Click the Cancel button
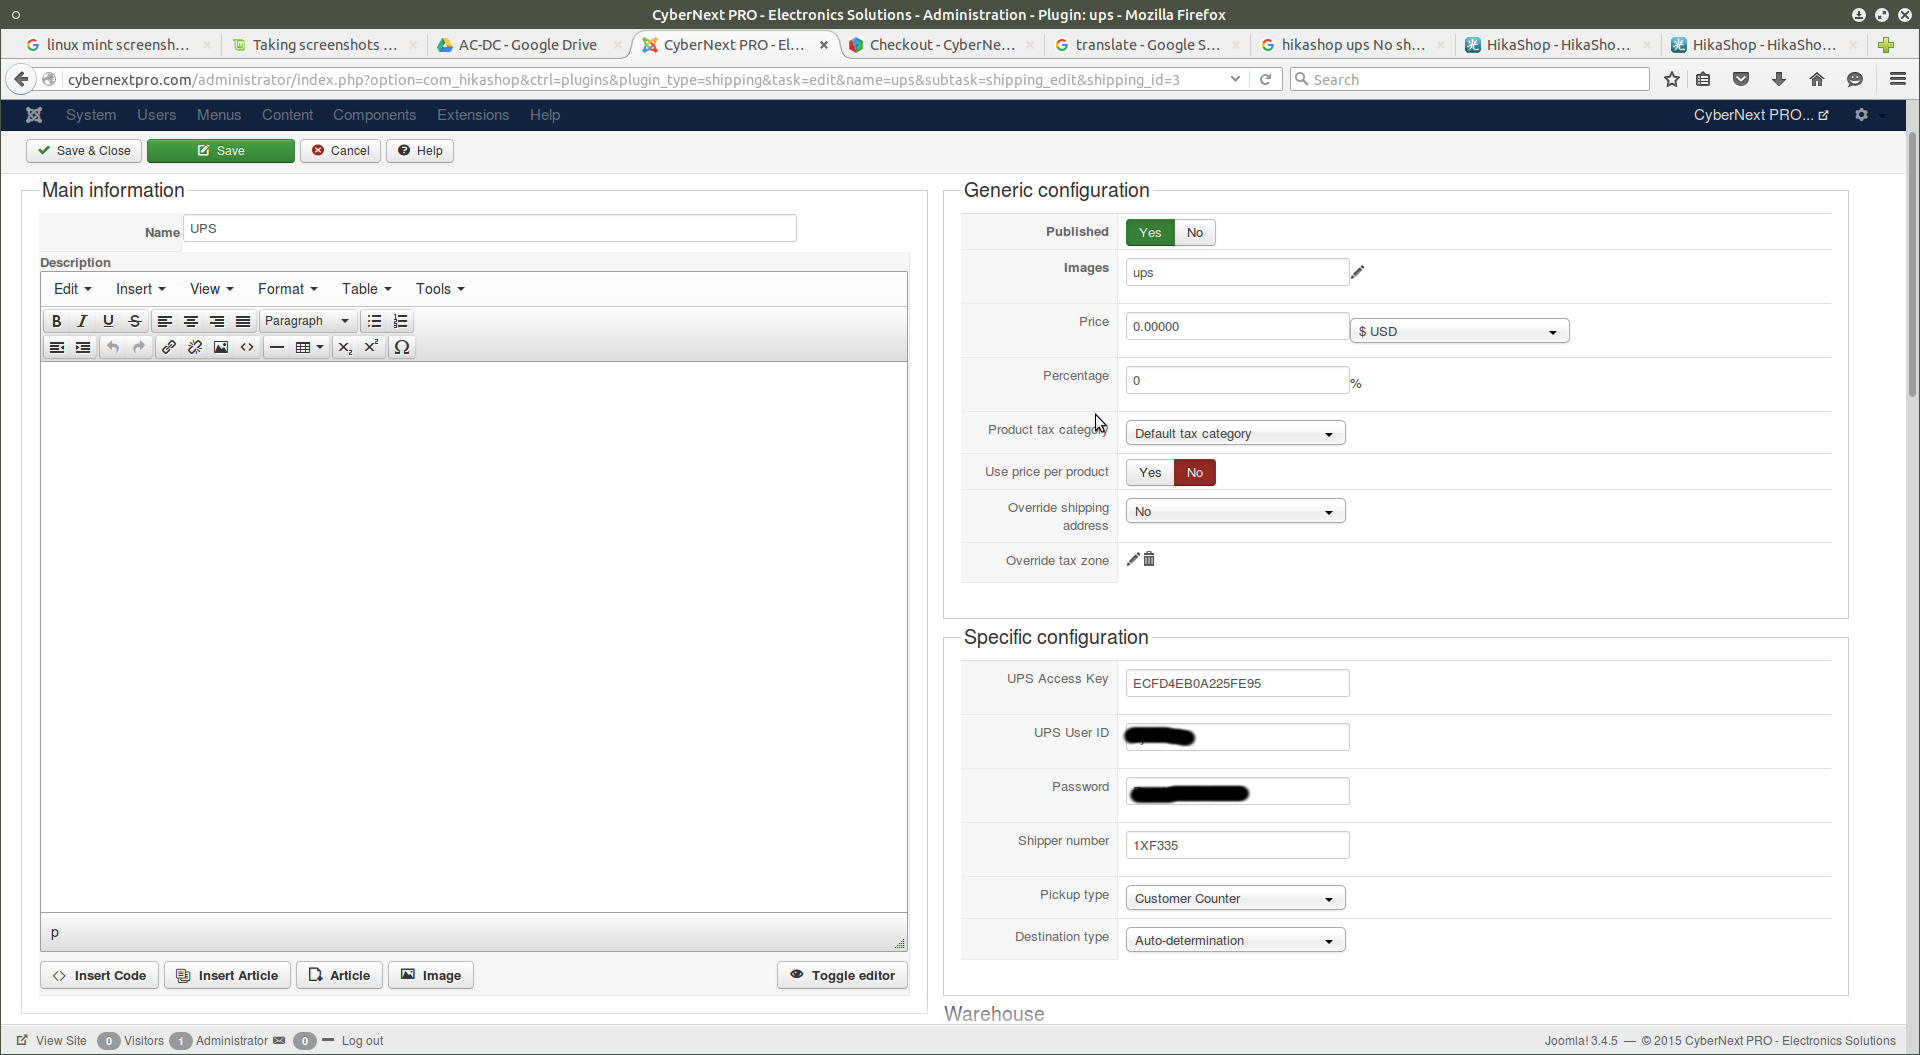This screenshot has width=1920, height=1055. (x=340, y=151)
